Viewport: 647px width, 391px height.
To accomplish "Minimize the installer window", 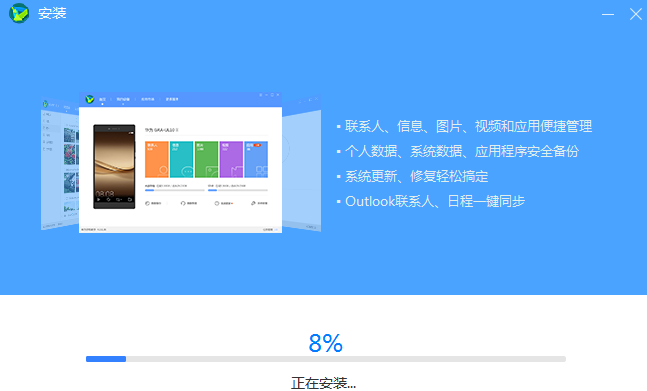I will (x=608, y=14).
